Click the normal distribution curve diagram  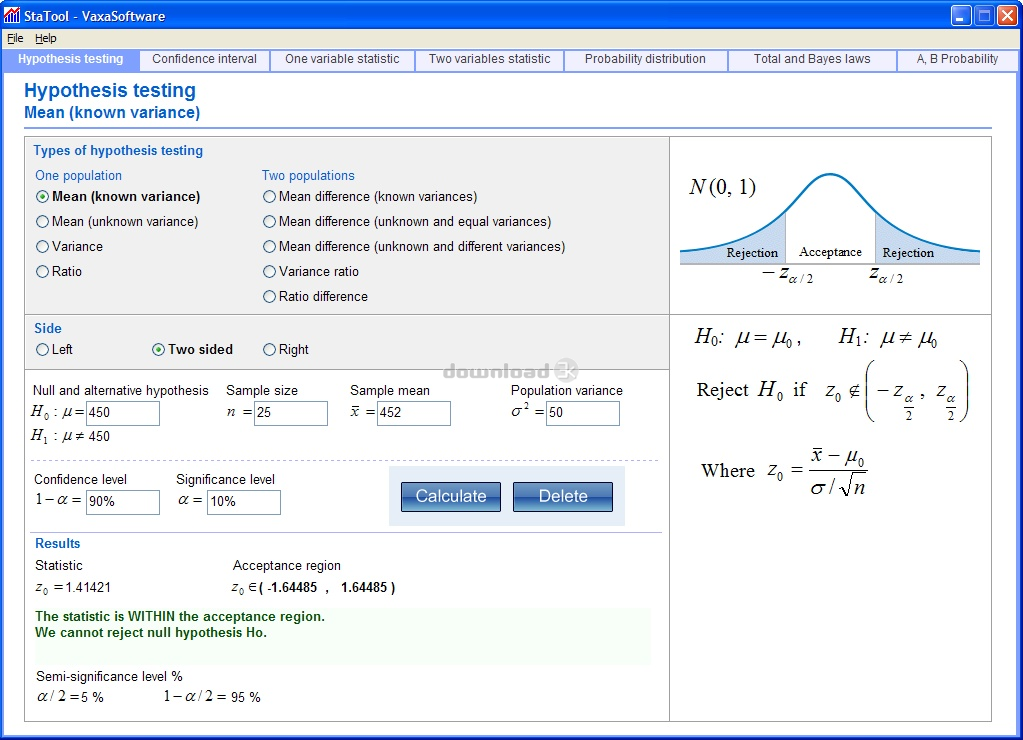tap(829, 225)
